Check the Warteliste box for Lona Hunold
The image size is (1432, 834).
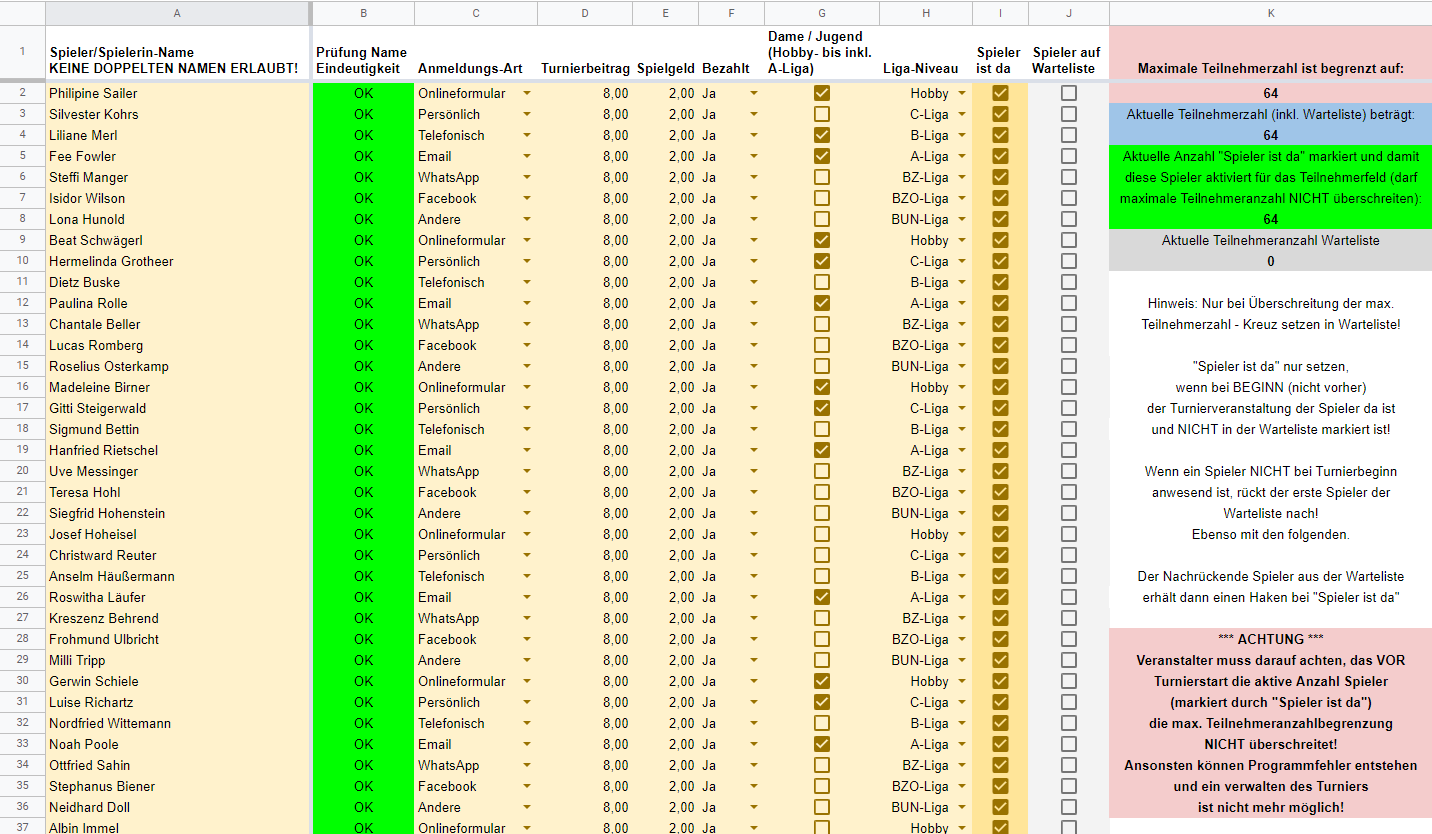pyautogui.click(x=1069, y=219)
